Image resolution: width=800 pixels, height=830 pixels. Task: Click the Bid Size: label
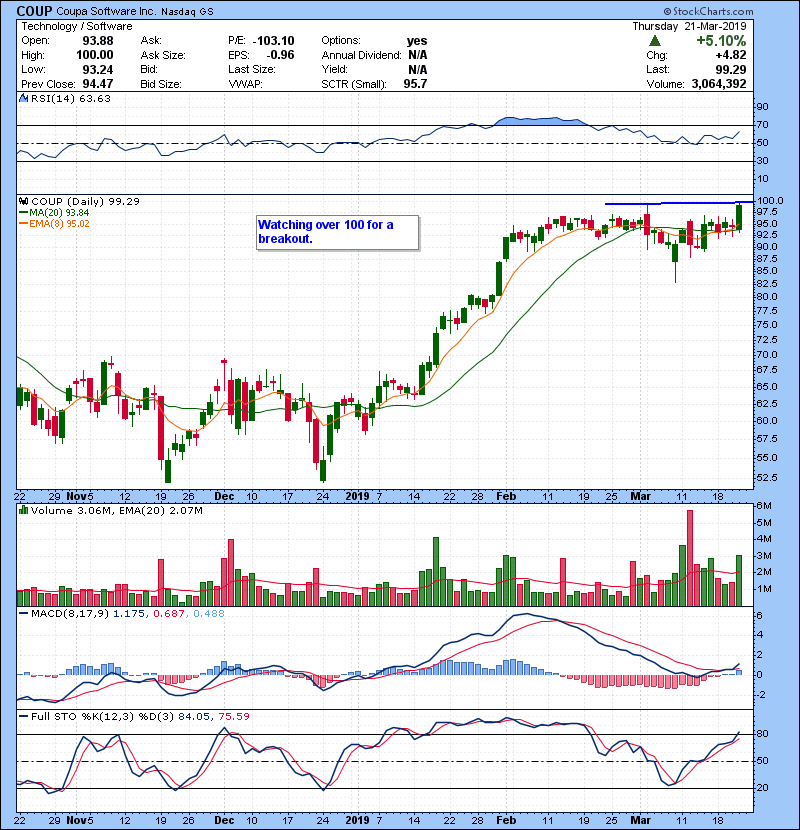point(161,84)
